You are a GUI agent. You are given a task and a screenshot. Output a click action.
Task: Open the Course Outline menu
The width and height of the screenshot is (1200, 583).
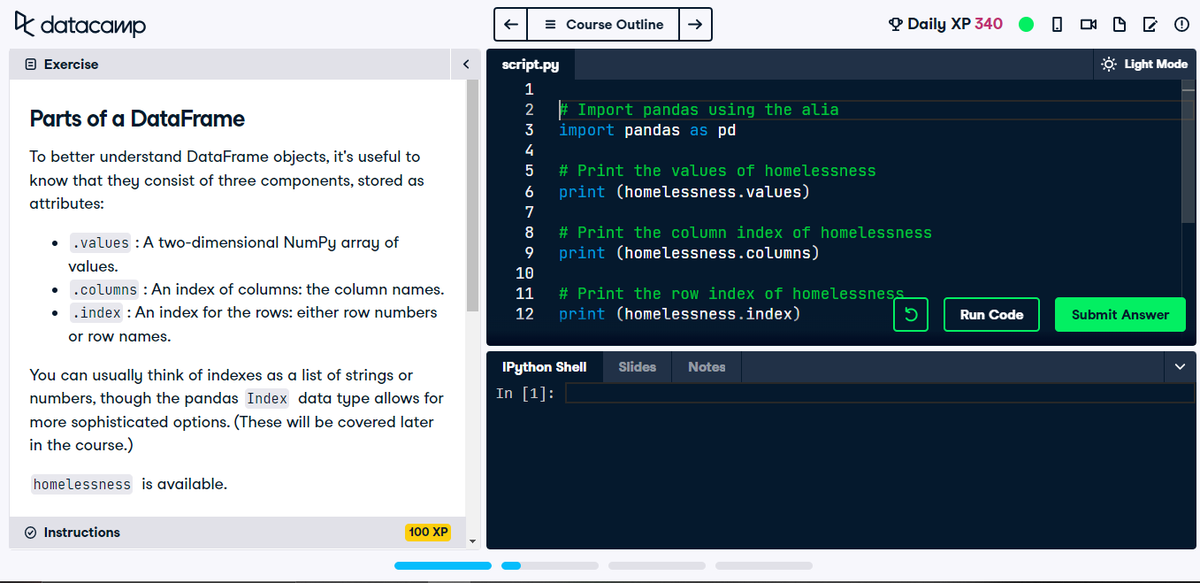(x=603, y=24)
